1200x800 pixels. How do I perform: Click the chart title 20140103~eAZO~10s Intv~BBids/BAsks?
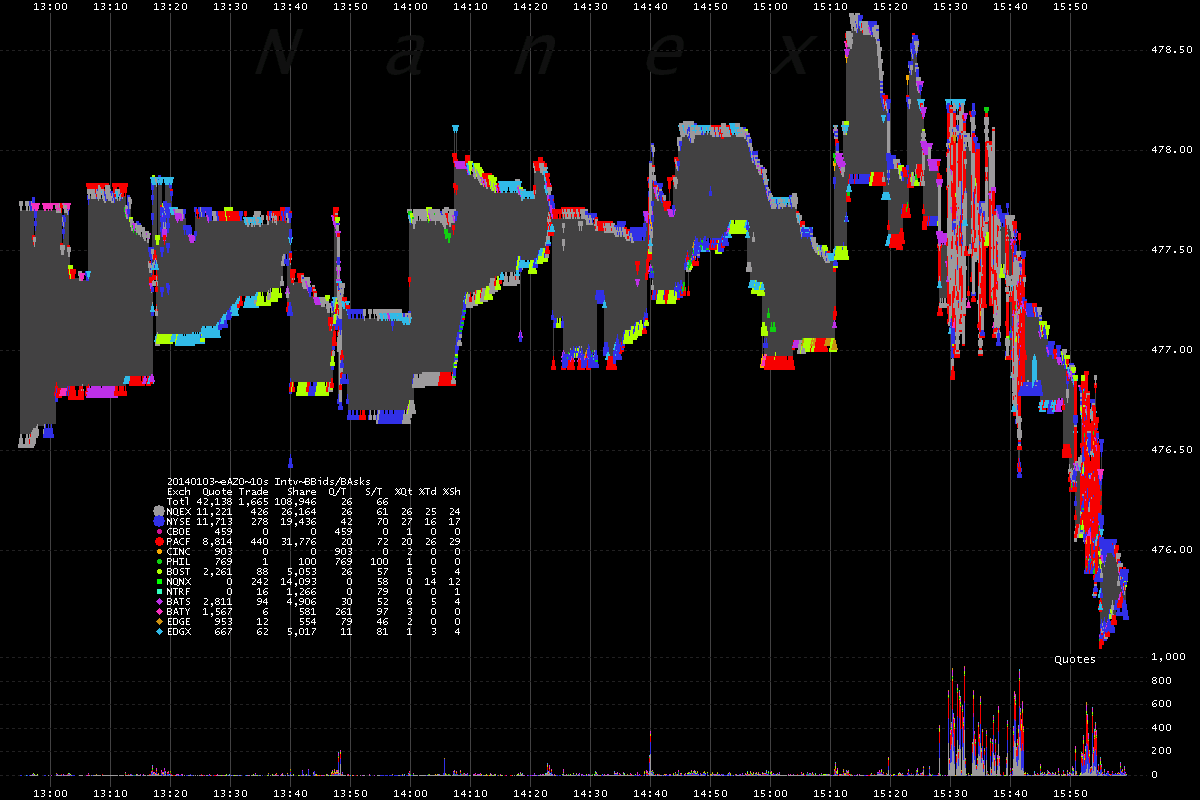click(x=269, y=481)
